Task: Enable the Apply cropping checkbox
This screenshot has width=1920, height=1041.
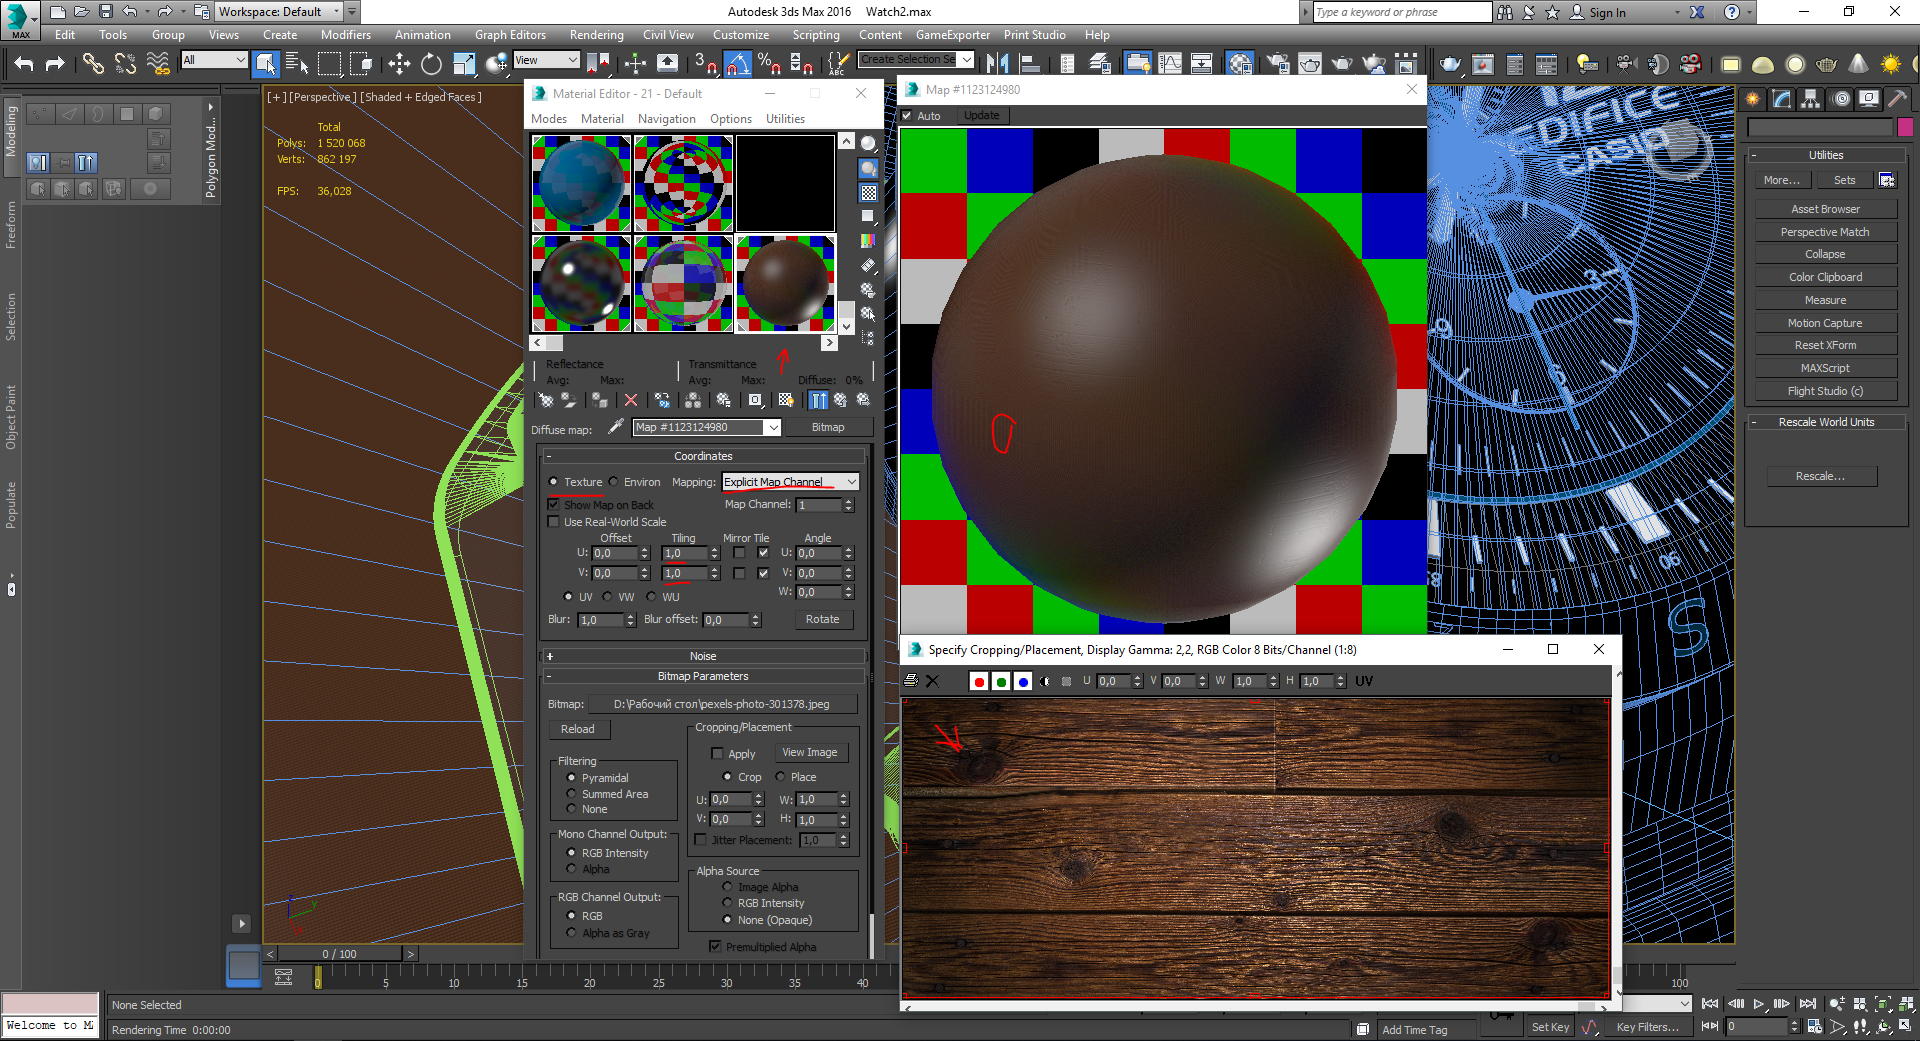Action: 717,753
